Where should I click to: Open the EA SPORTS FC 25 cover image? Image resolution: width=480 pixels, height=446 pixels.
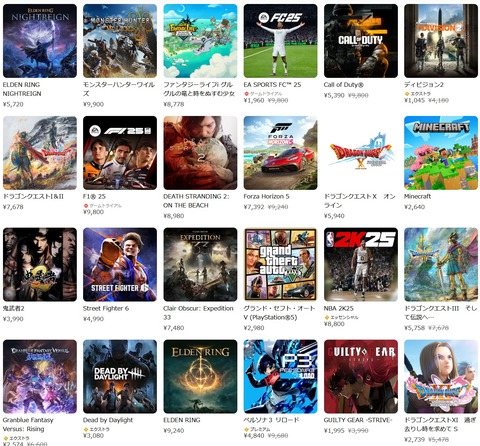tap(281, 41)
